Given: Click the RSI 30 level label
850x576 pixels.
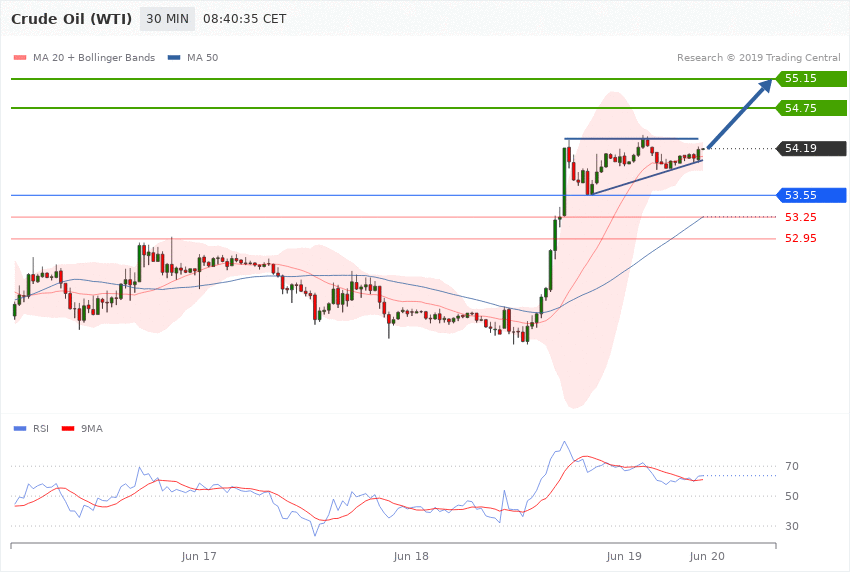Looking at the screenshot, I should (x=792, y=526).
